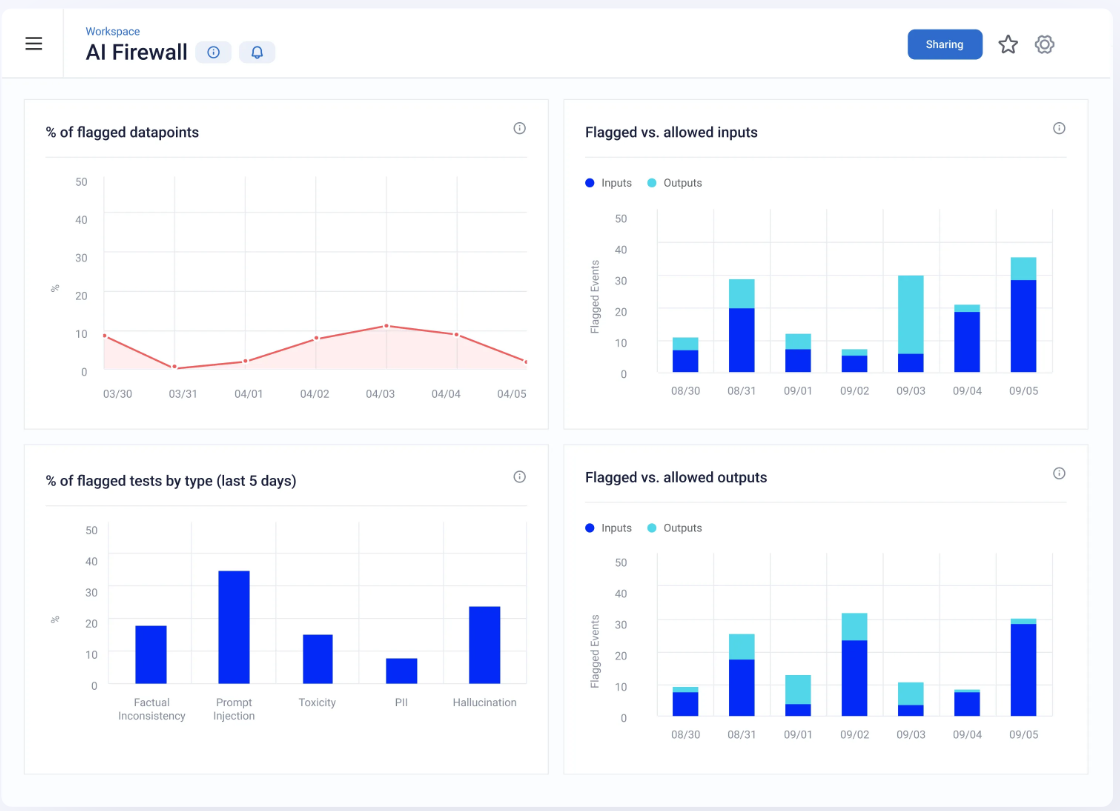Click the notification bell icon
1120x811 pixels.
point(257,53)
